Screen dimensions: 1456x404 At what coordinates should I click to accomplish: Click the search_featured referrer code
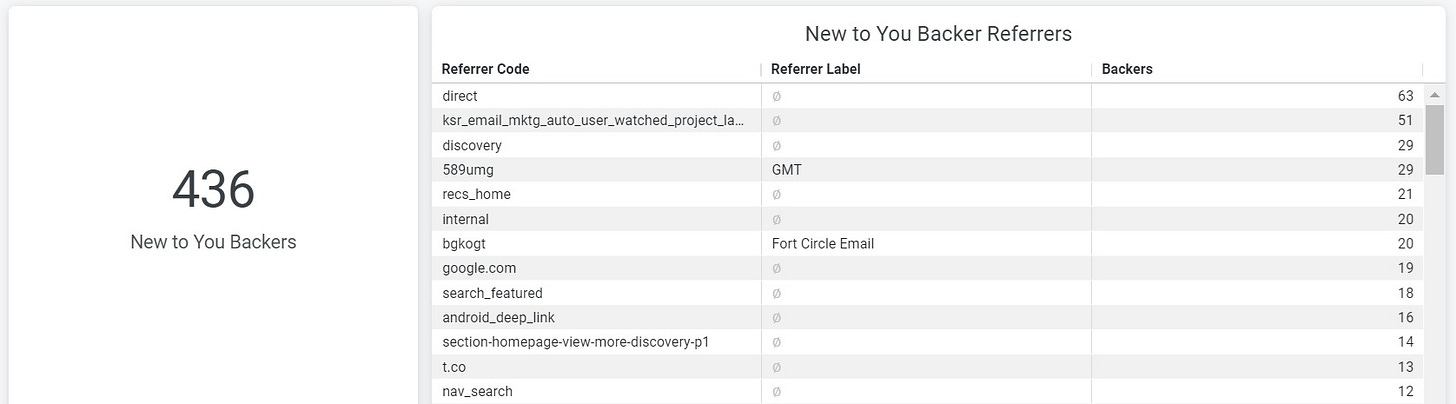[493, 293]
